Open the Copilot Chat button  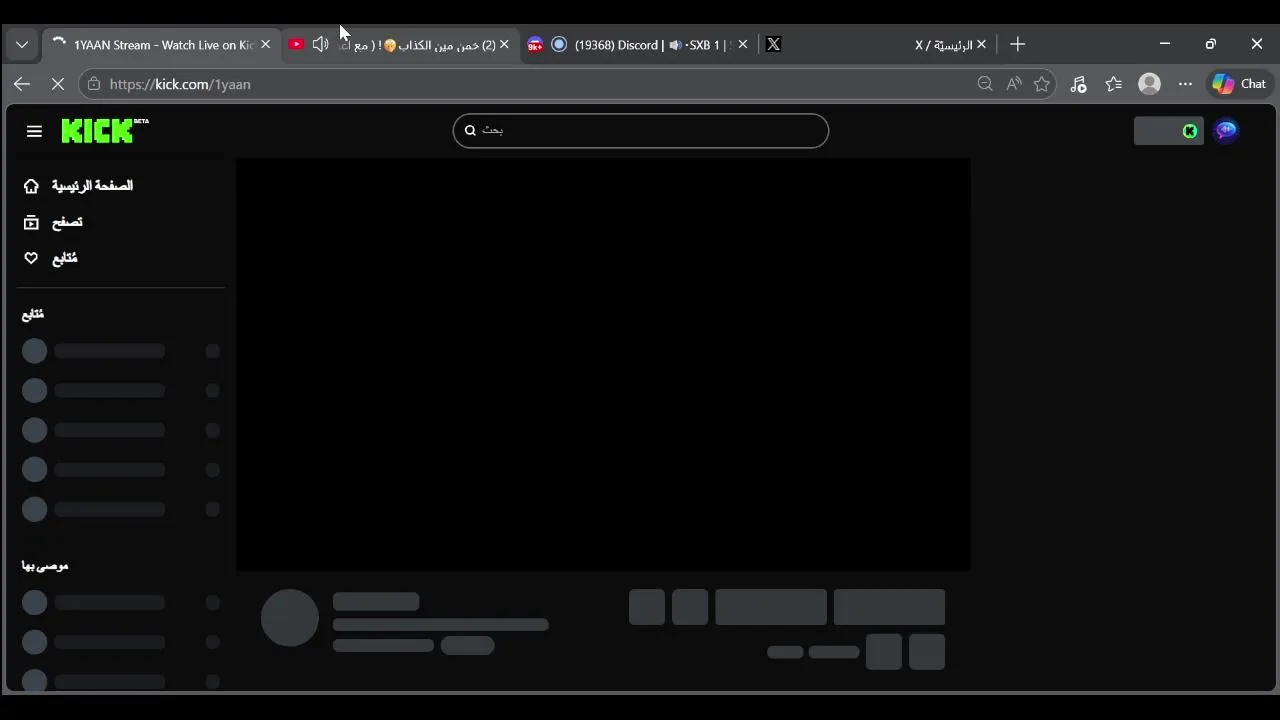1240,84
